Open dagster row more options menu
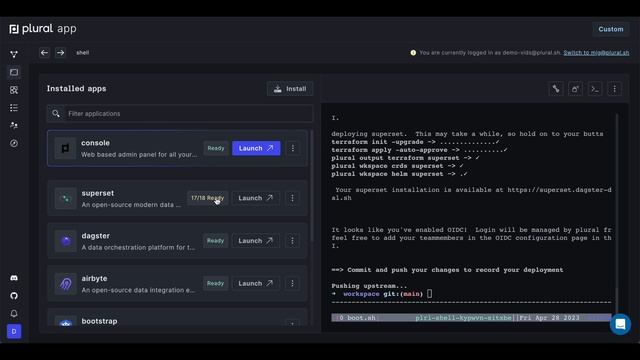The image size is (640, 360). [292, 241]
